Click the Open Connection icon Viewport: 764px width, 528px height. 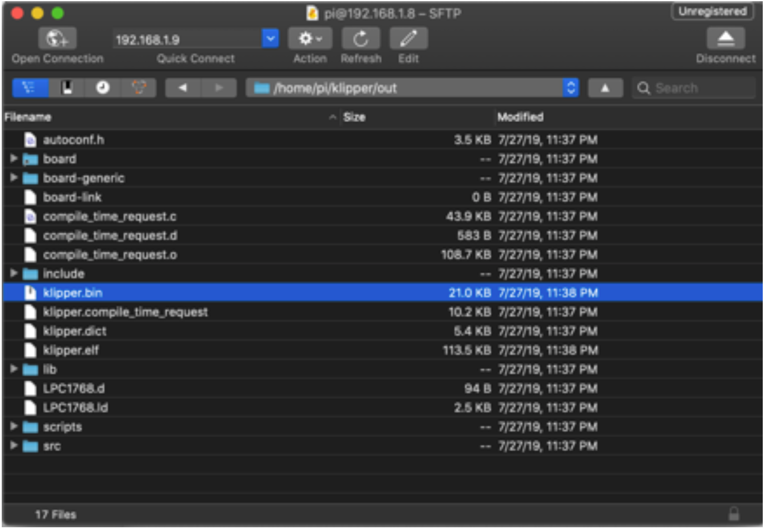(x=57, y=39)
